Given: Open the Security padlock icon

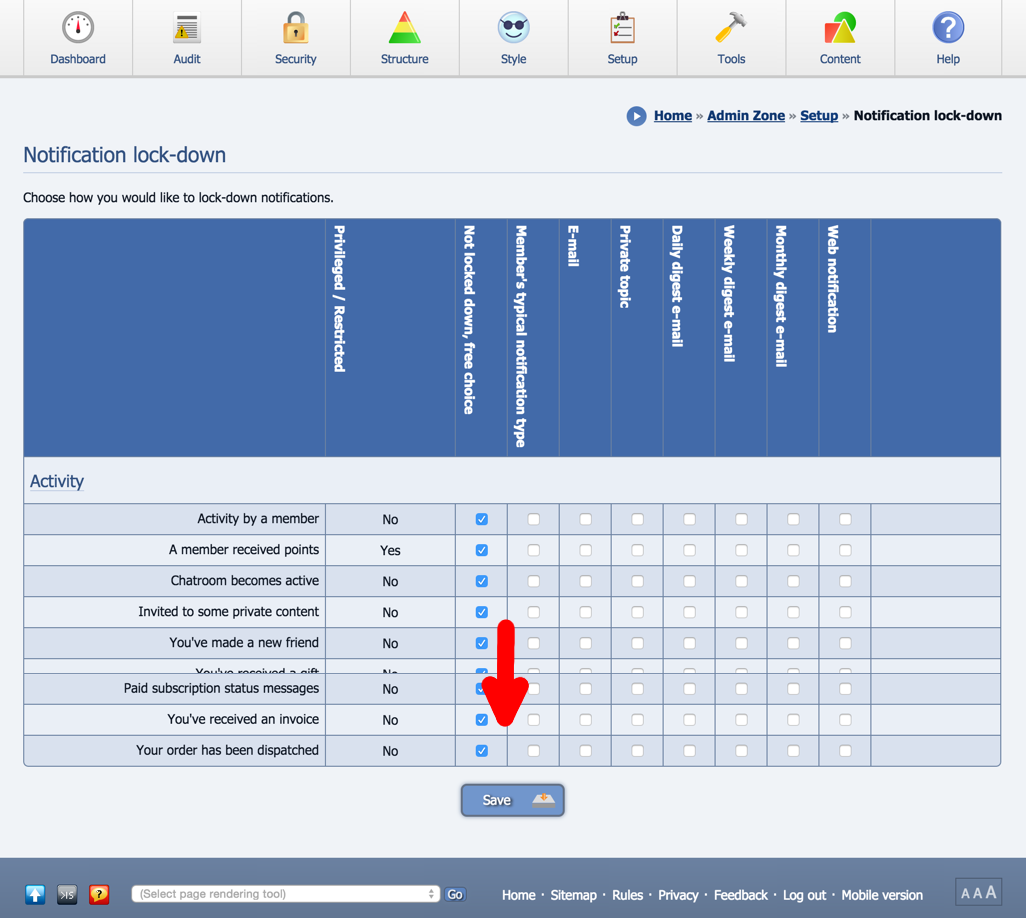Looking at the screenshot, I should pyautogui.click(x=296, y=28).
